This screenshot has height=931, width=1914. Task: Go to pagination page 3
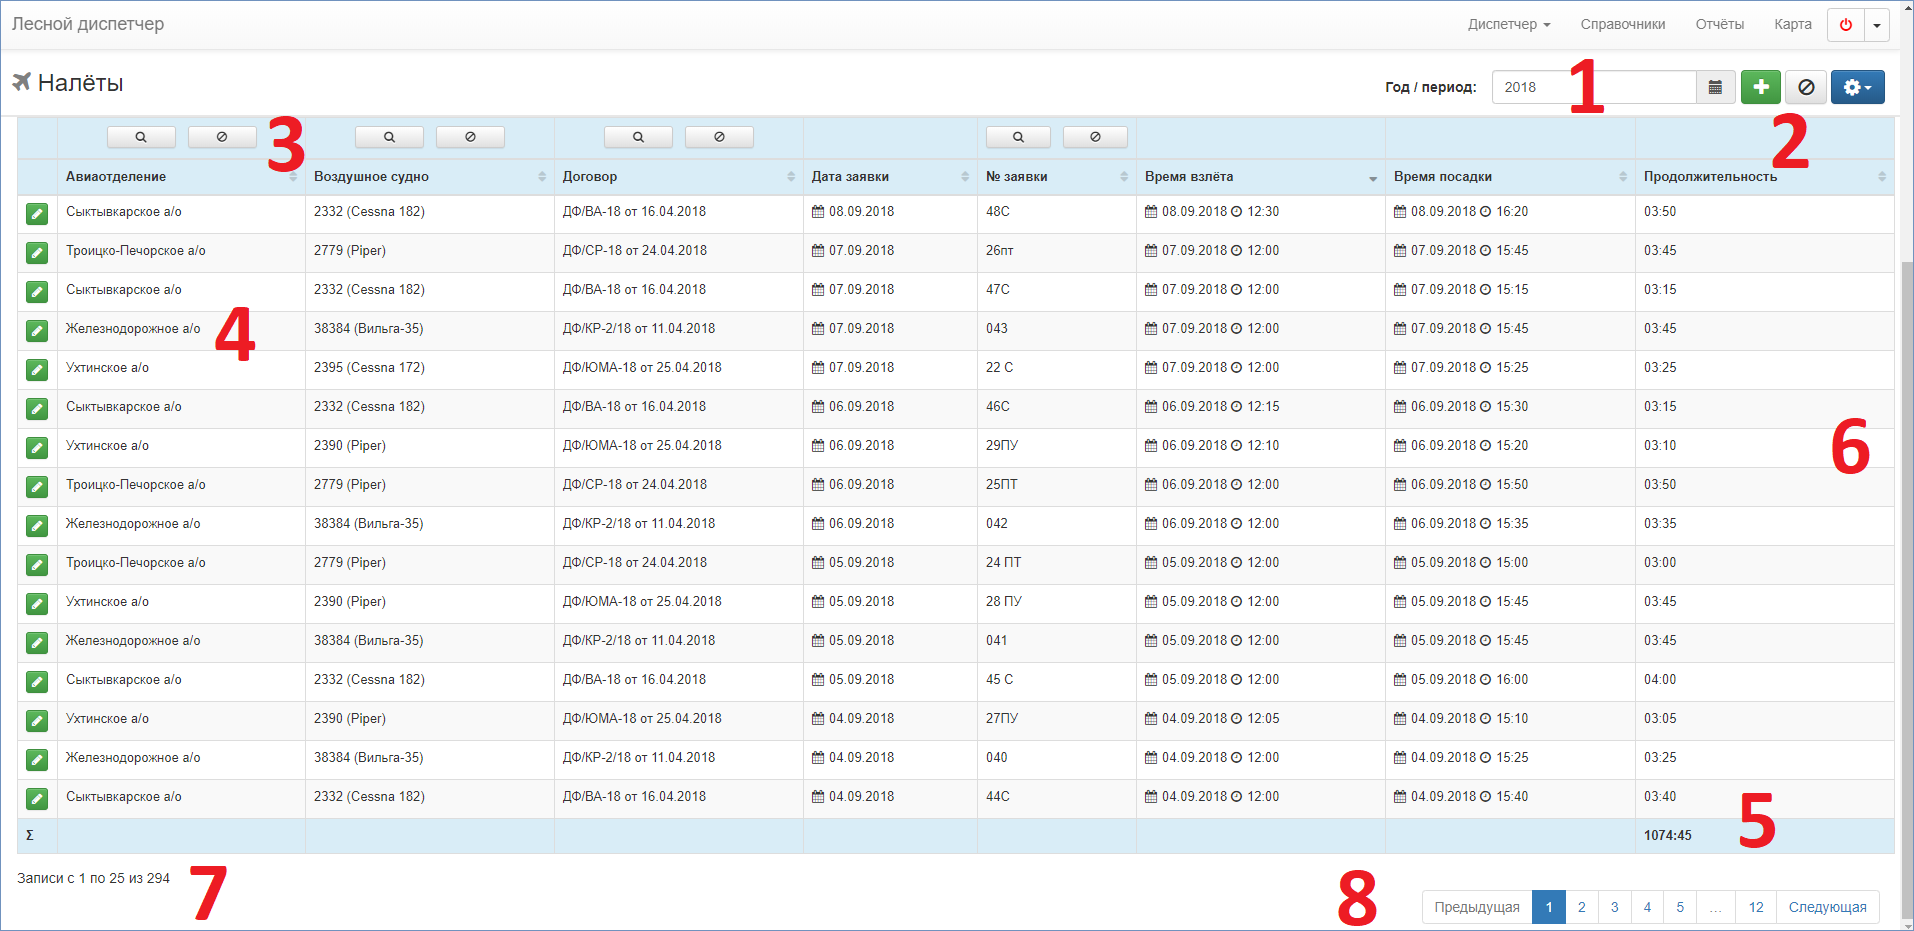pos(1614,907)
